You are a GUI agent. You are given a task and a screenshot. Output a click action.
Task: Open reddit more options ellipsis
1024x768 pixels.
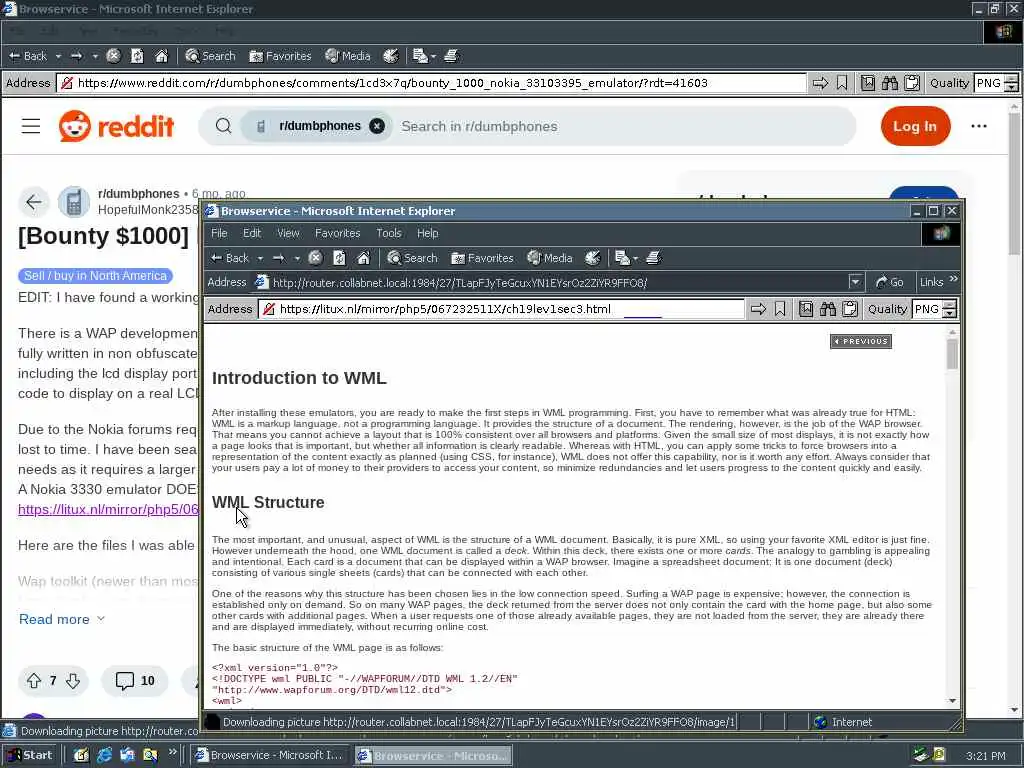(x=978, y=126)
